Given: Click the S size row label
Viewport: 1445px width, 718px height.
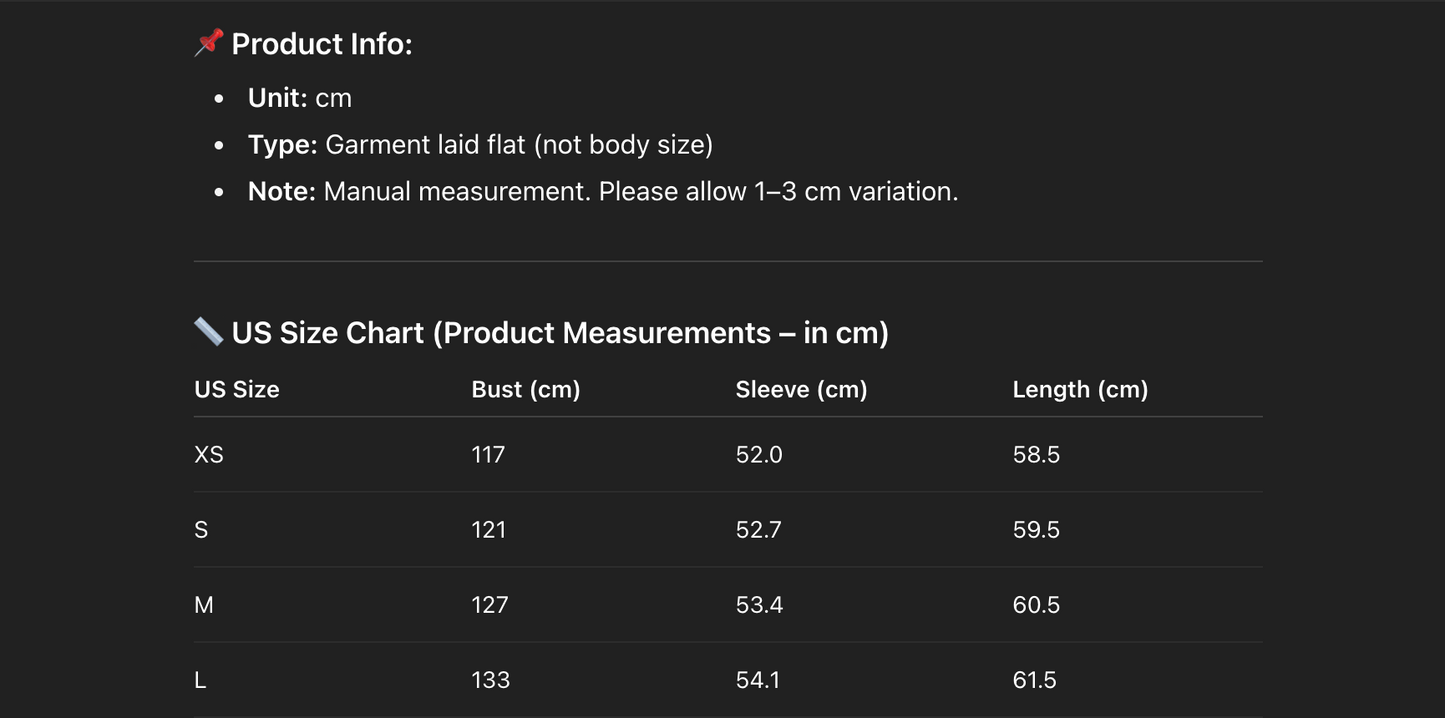Looking at the screenshot, I should (x=201, y=529).
